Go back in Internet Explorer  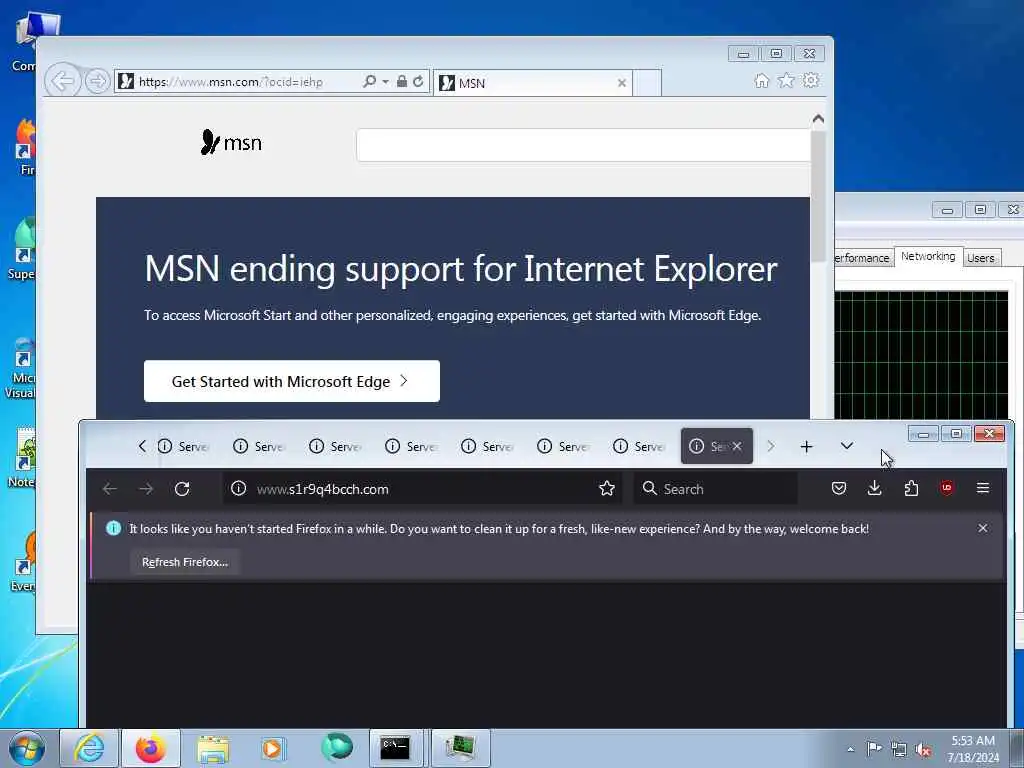(x=63, y=82)
